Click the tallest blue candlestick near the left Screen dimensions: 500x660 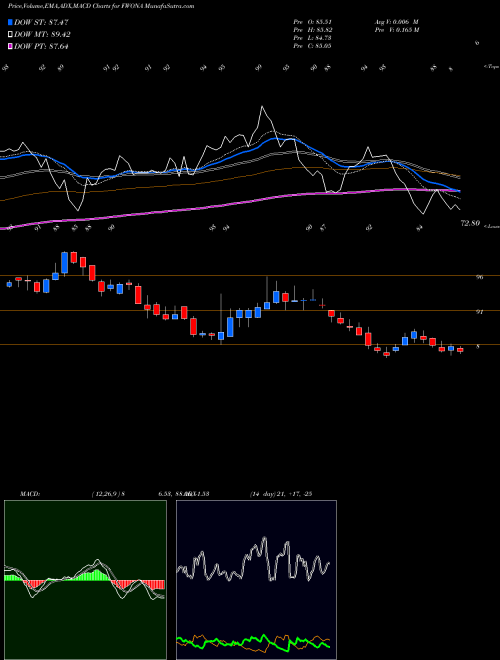[x=64, y=263]
